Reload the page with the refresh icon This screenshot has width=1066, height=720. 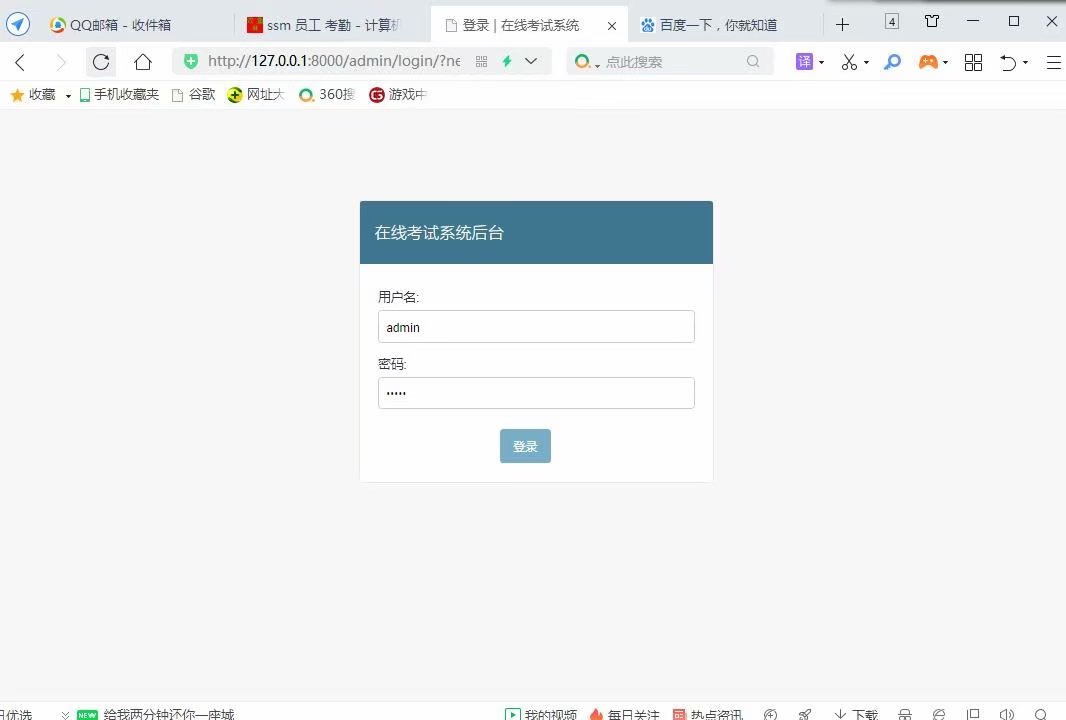click(101, 62)
